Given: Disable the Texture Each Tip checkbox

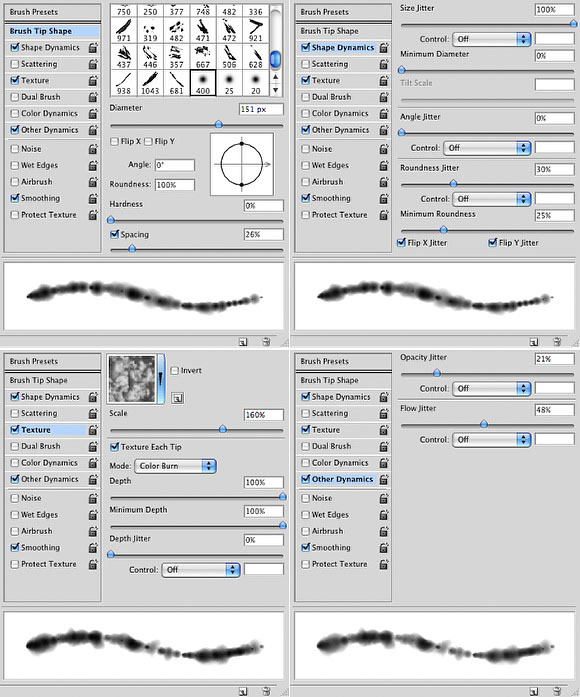Looking at the screenshot, I should point(115,447).
